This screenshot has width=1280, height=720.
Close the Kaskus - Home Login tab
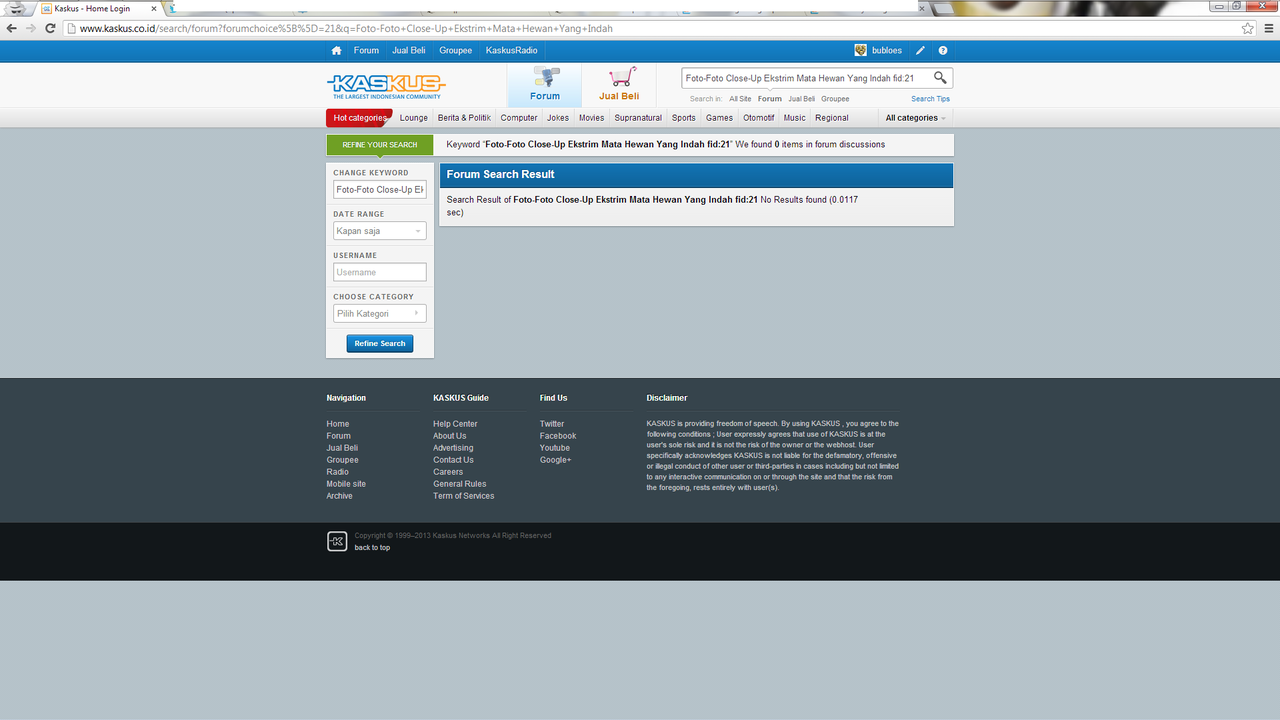153,9
